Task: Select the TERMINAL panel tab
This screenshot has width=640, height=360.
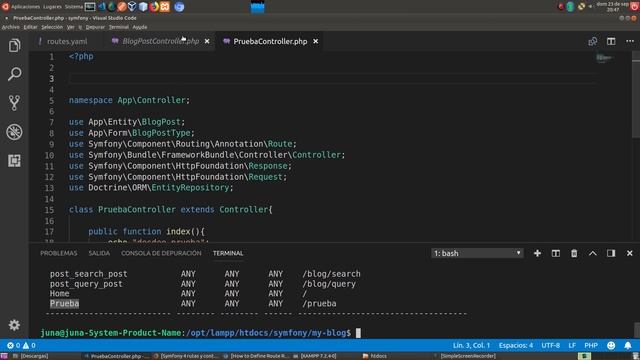Action: click(x=228, y=253)
